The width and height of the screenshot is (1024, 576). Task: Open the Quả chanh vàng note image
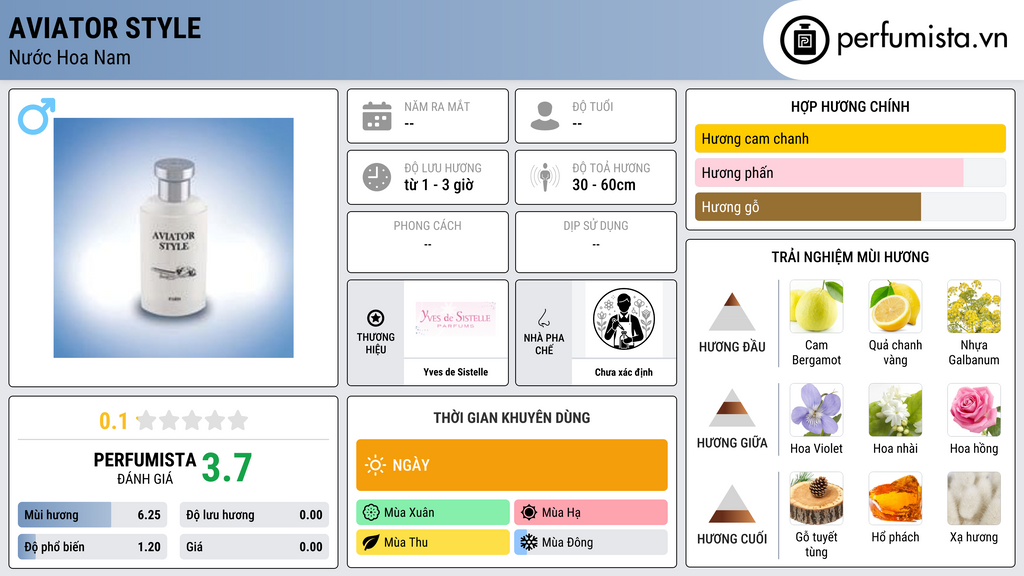coord(895,306)
